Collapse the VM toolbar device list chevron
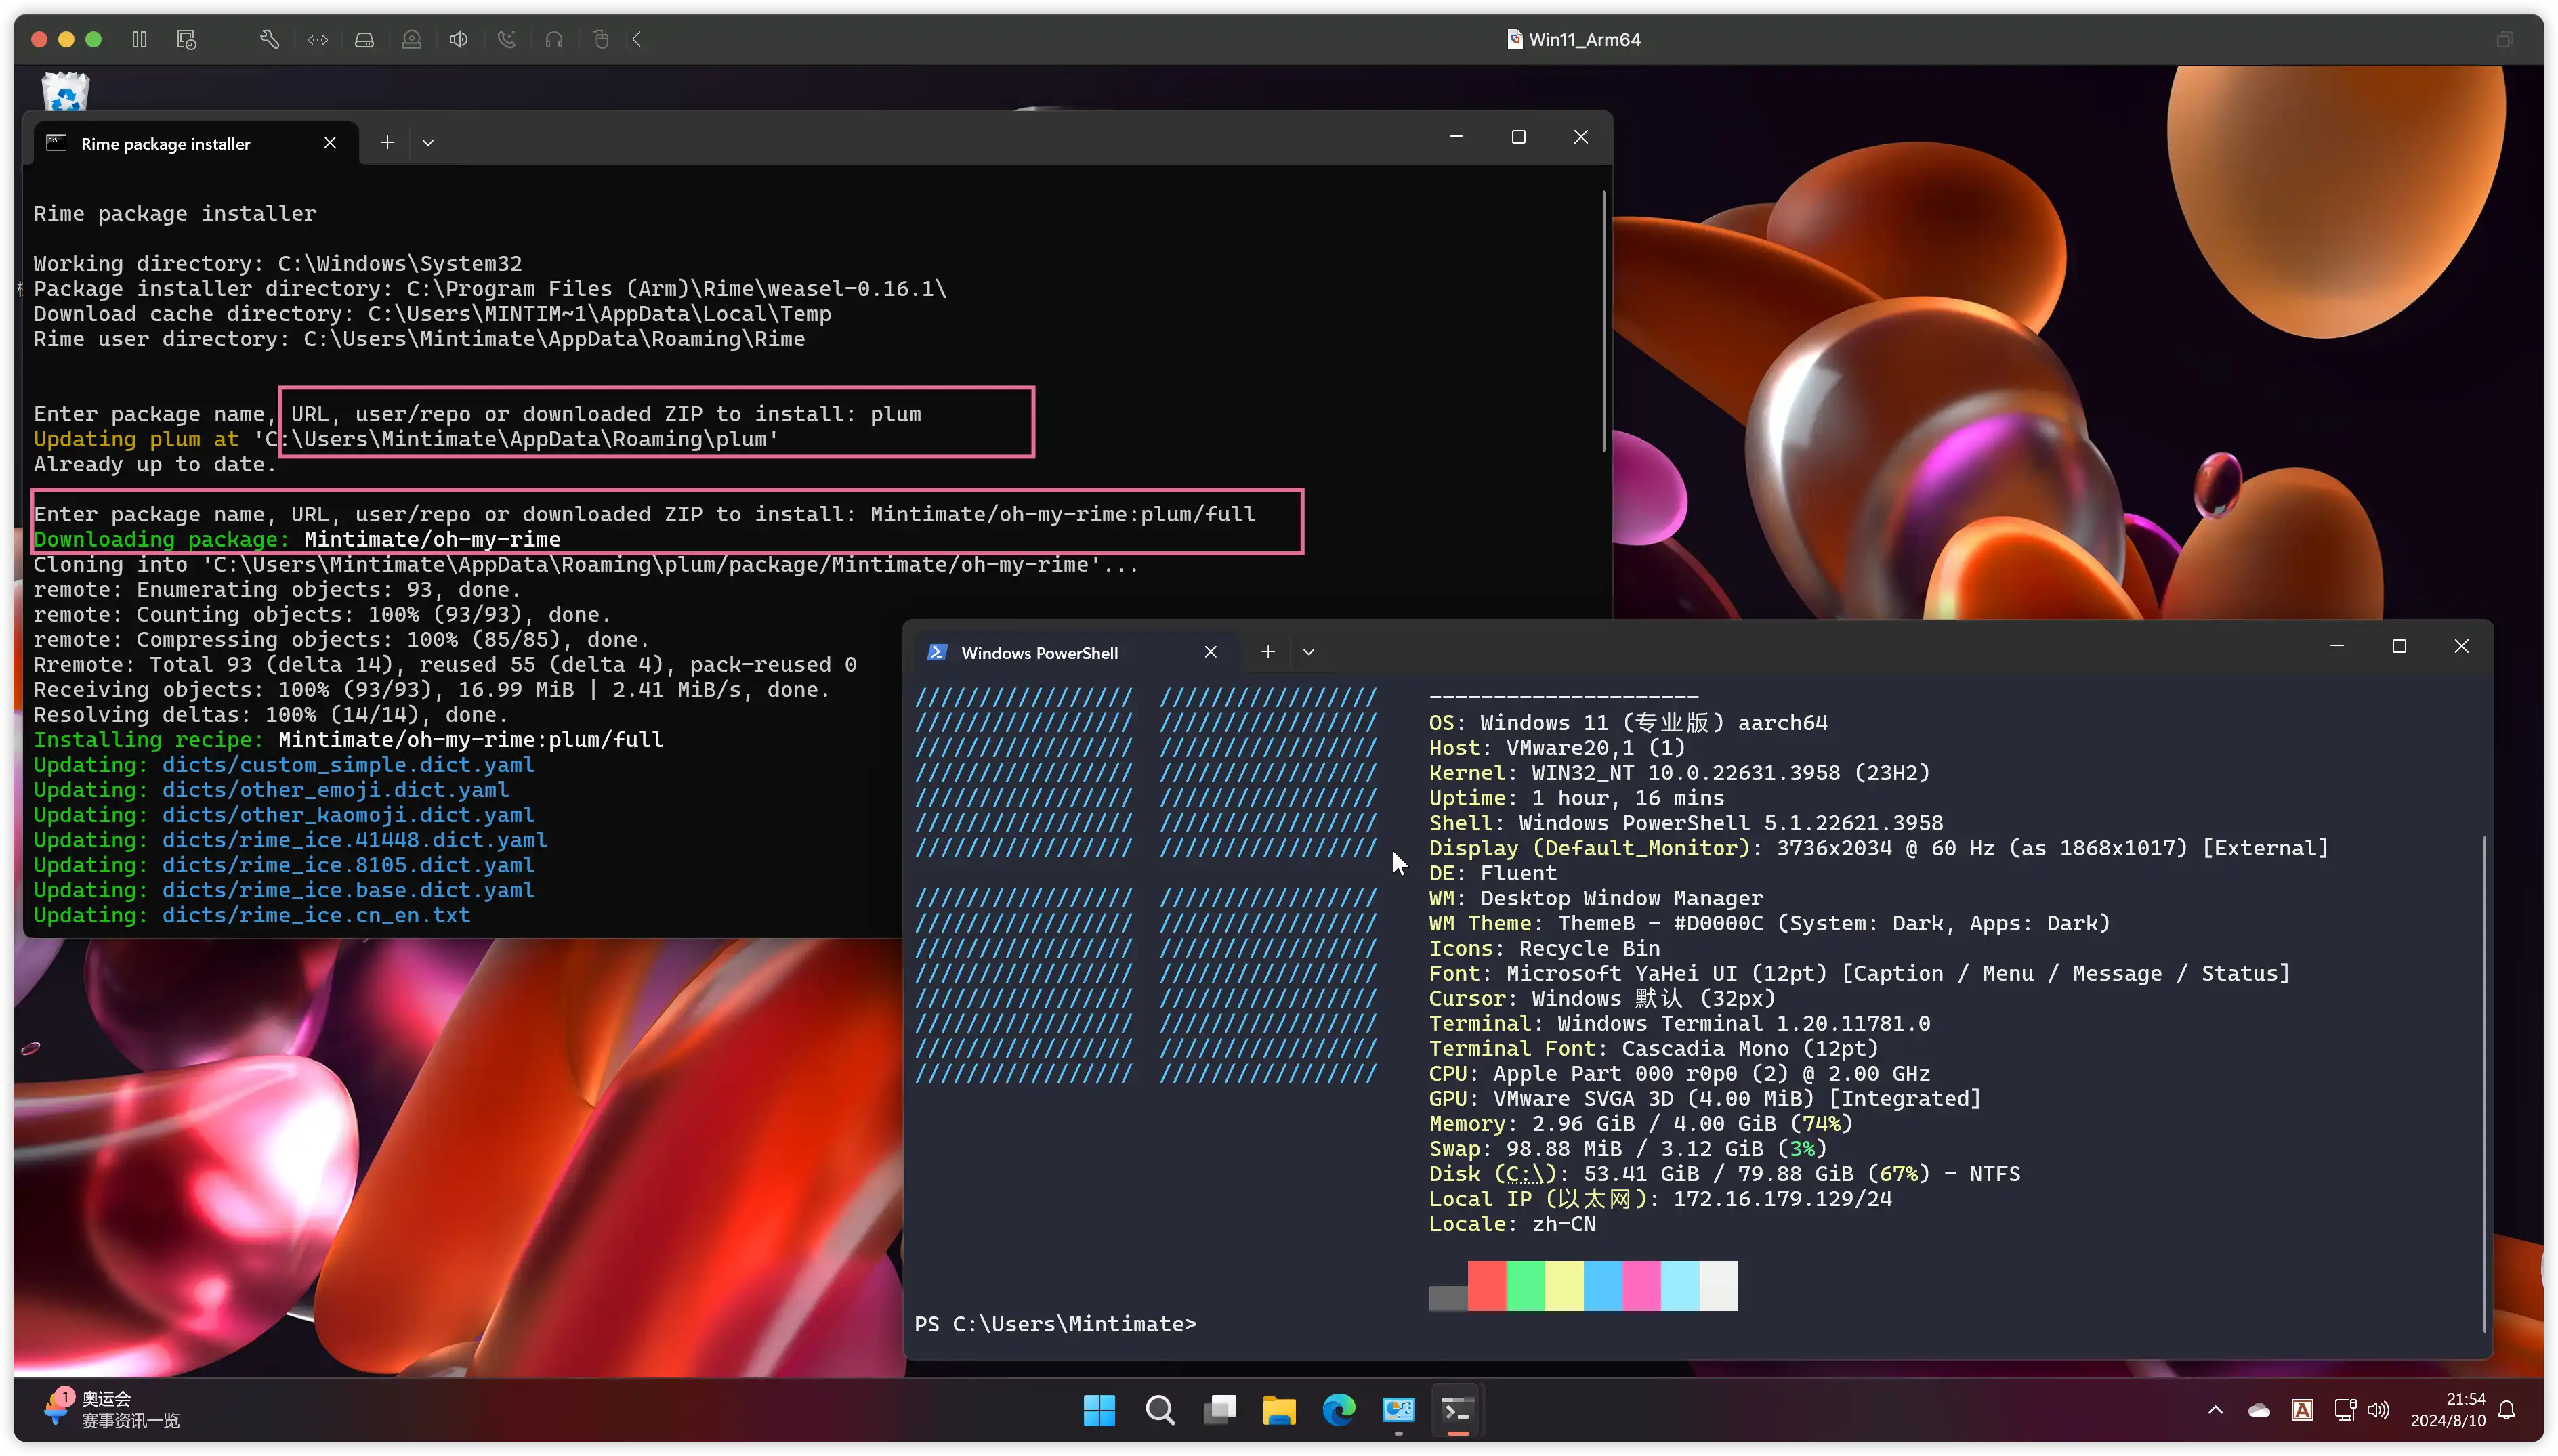 click(x=637, y=39)
